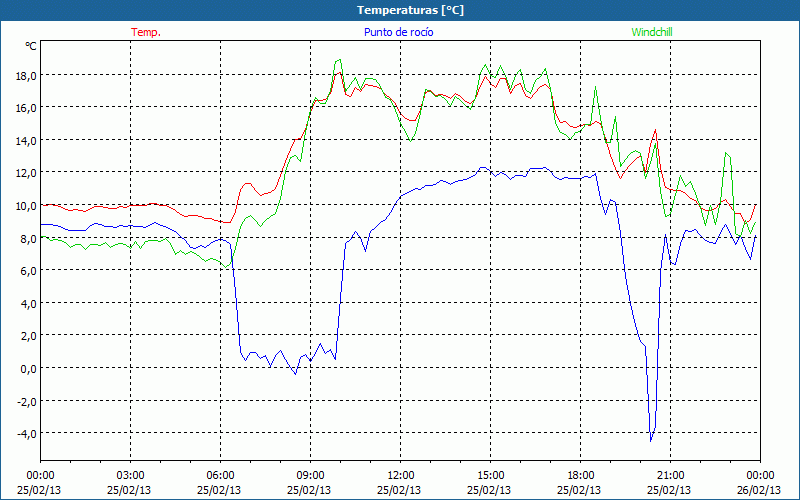Click the '°C' axis unit label
This screenshot has width=800, height=500.
point(31,46)
